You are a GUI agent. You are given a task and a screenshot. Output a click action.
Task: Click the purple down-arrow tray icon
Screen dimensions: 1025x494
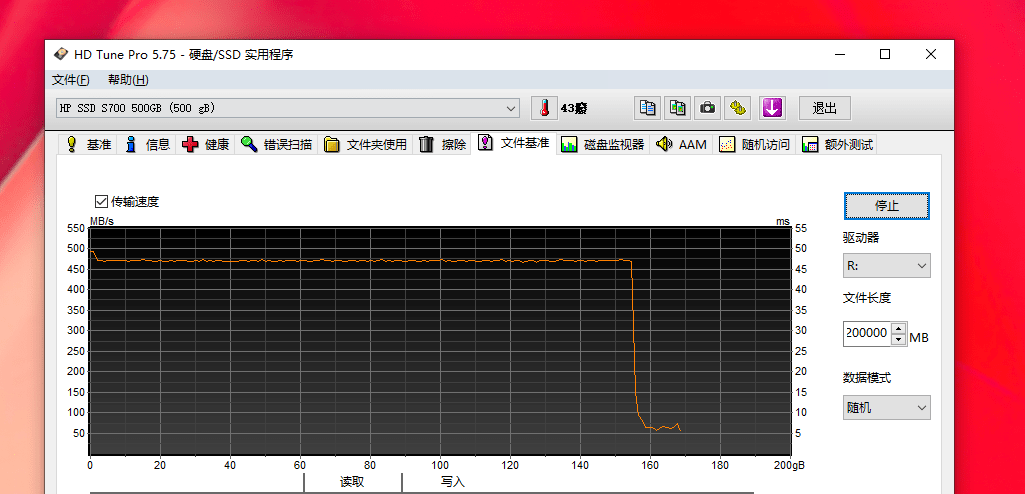(772, 108)
